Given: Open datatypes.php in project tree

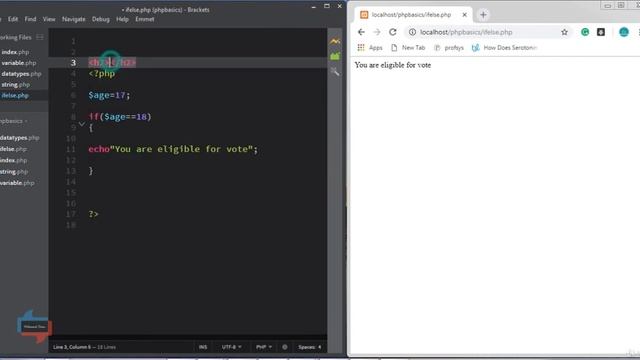Looking at the screenshot, I should tap(20, 138).
